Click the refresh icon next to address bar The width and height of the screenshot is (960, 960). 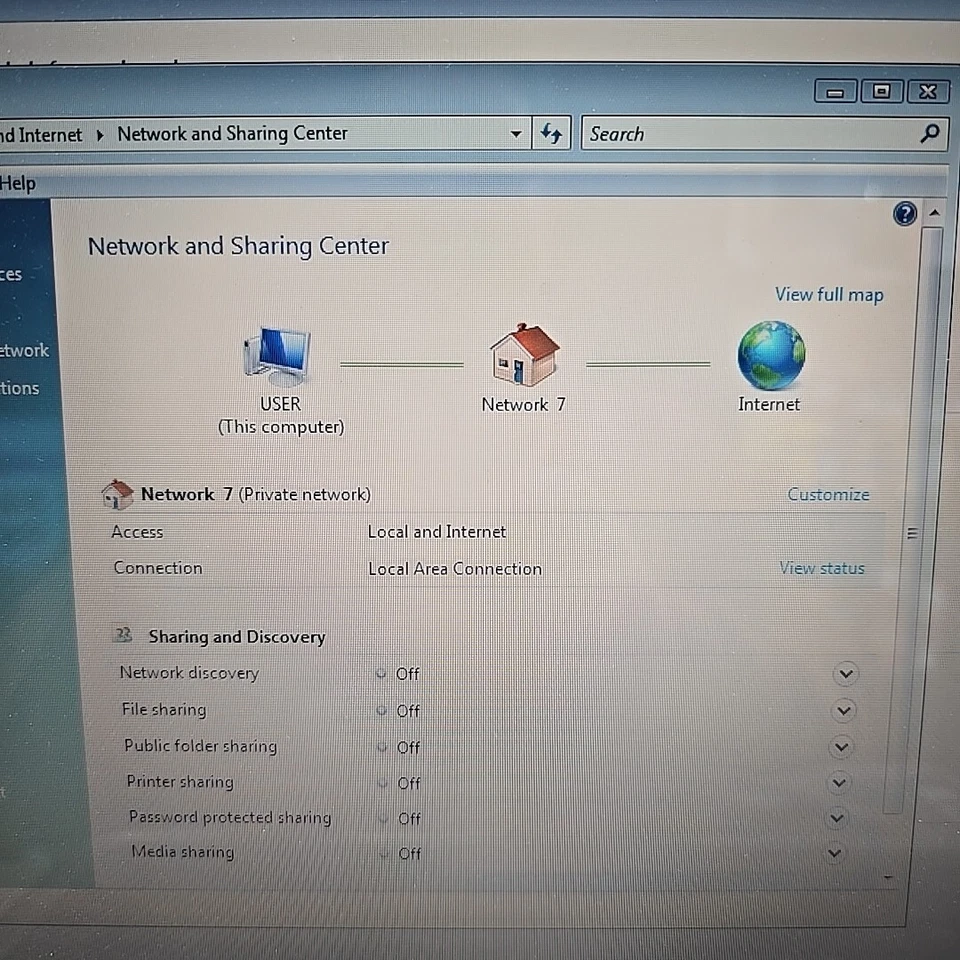pos(551,133)
